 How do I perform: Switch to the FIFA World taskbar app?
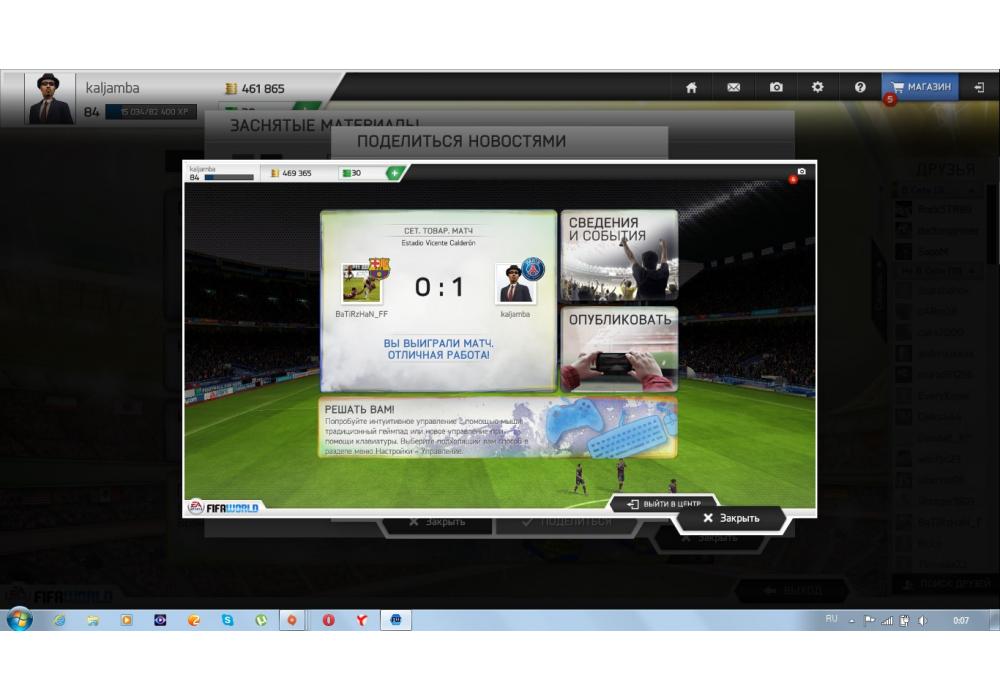tap(396, 620)
